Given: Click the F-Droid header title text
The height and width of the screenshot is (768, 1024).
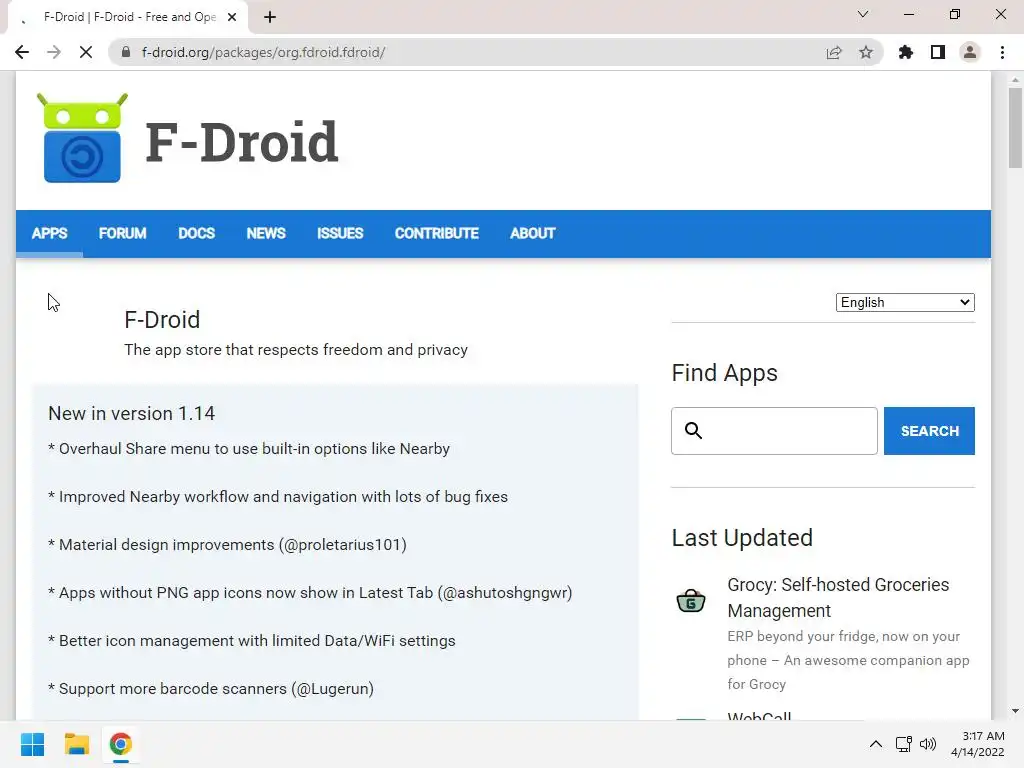Looking at the screenshot, I should pos(242,141).
